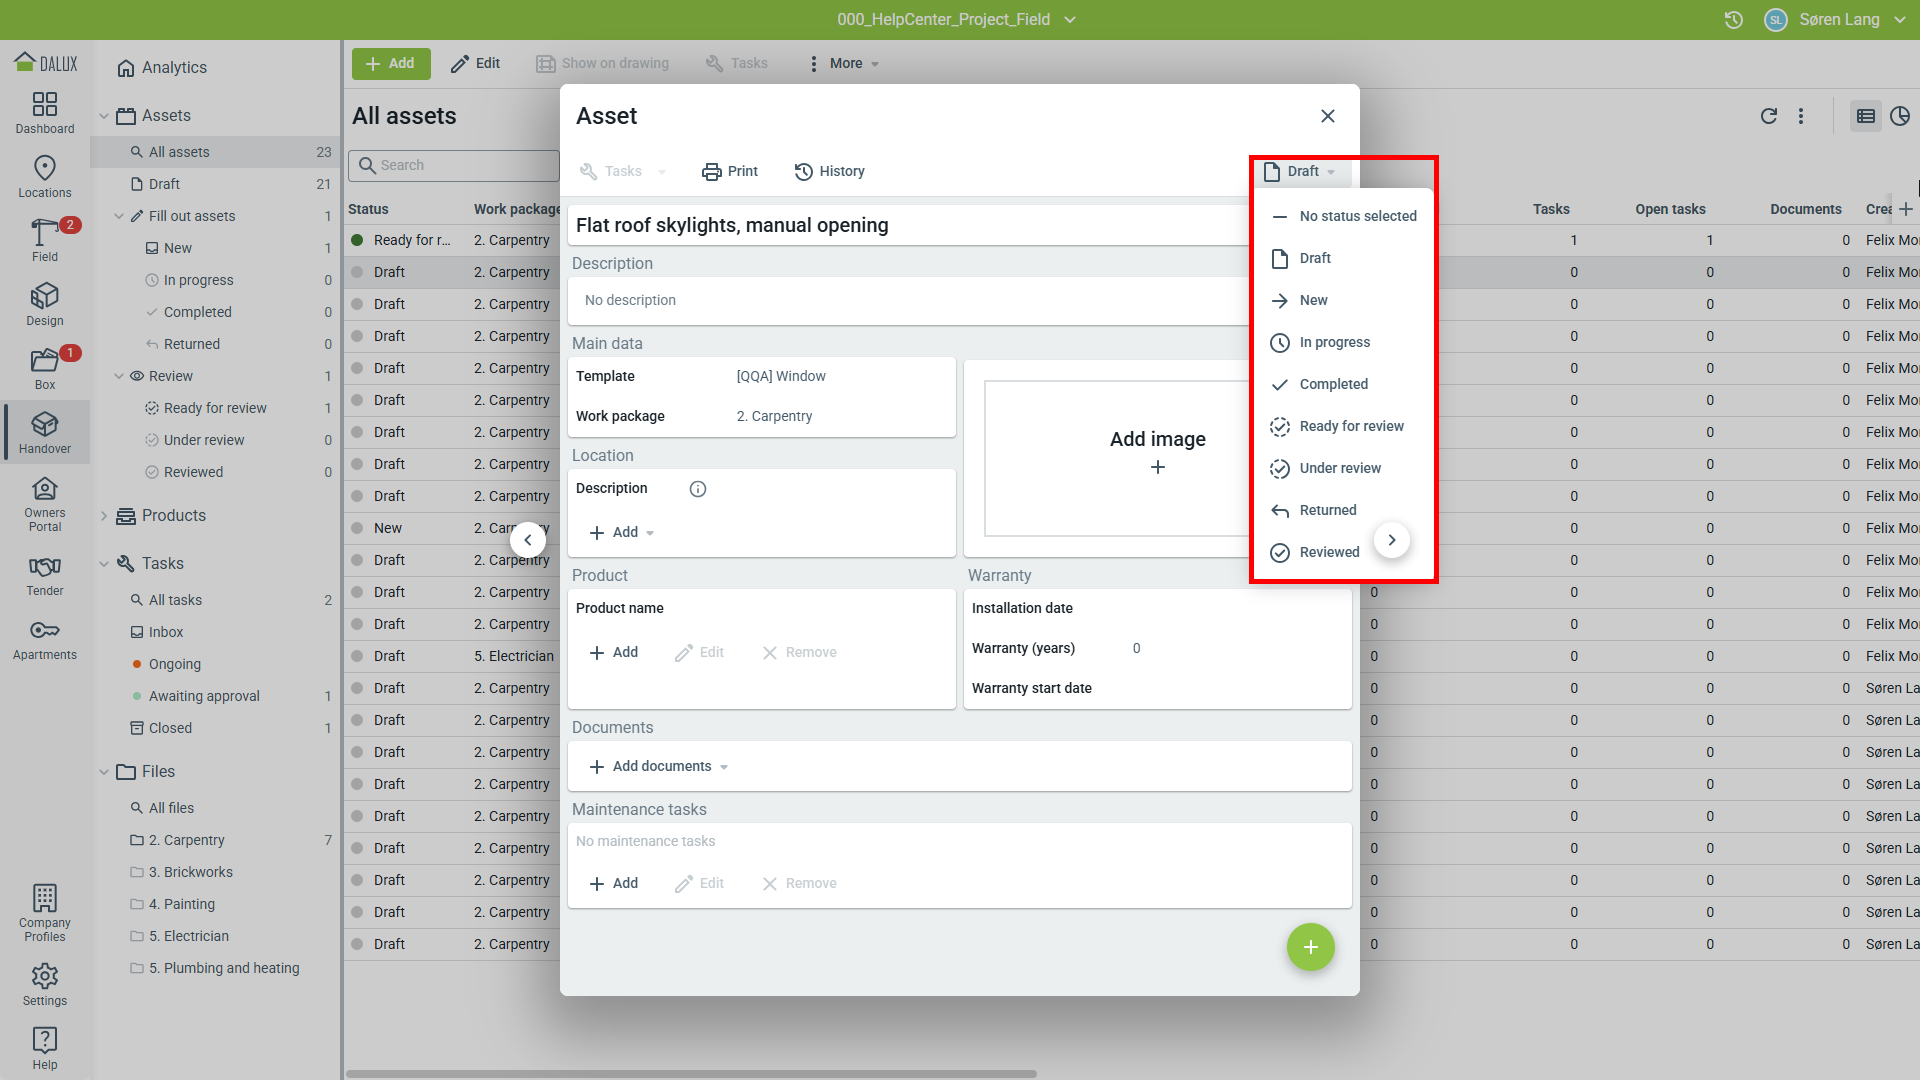This screenshot has height=1080, width=1920.
Task: Click the green floating plus button
Action: pyautogui.click(x=1310, y=947)
